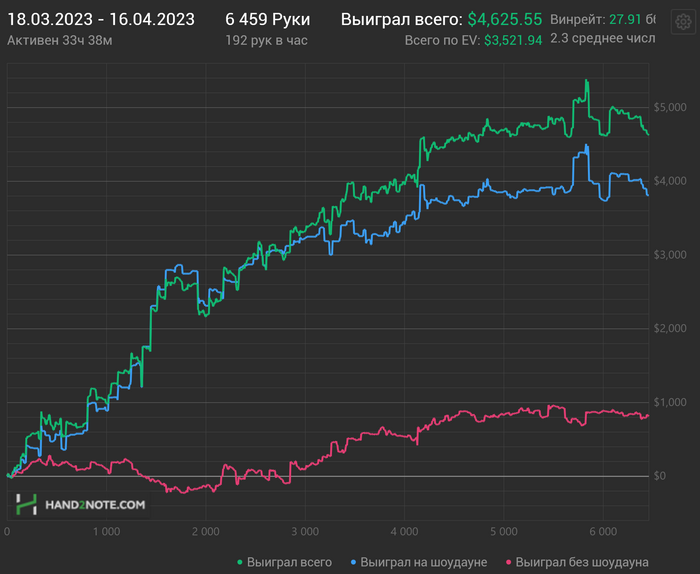Click the EV total value $3,521.94
The image size is (700, 574).
(513, 41)
